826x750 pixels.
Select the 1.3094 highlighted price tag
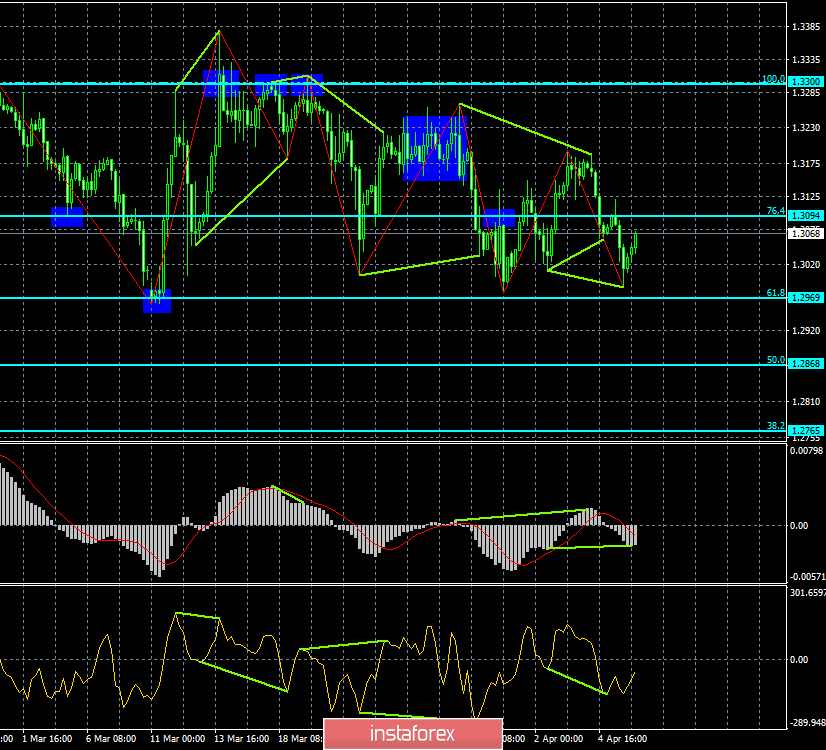coord(806,216)
